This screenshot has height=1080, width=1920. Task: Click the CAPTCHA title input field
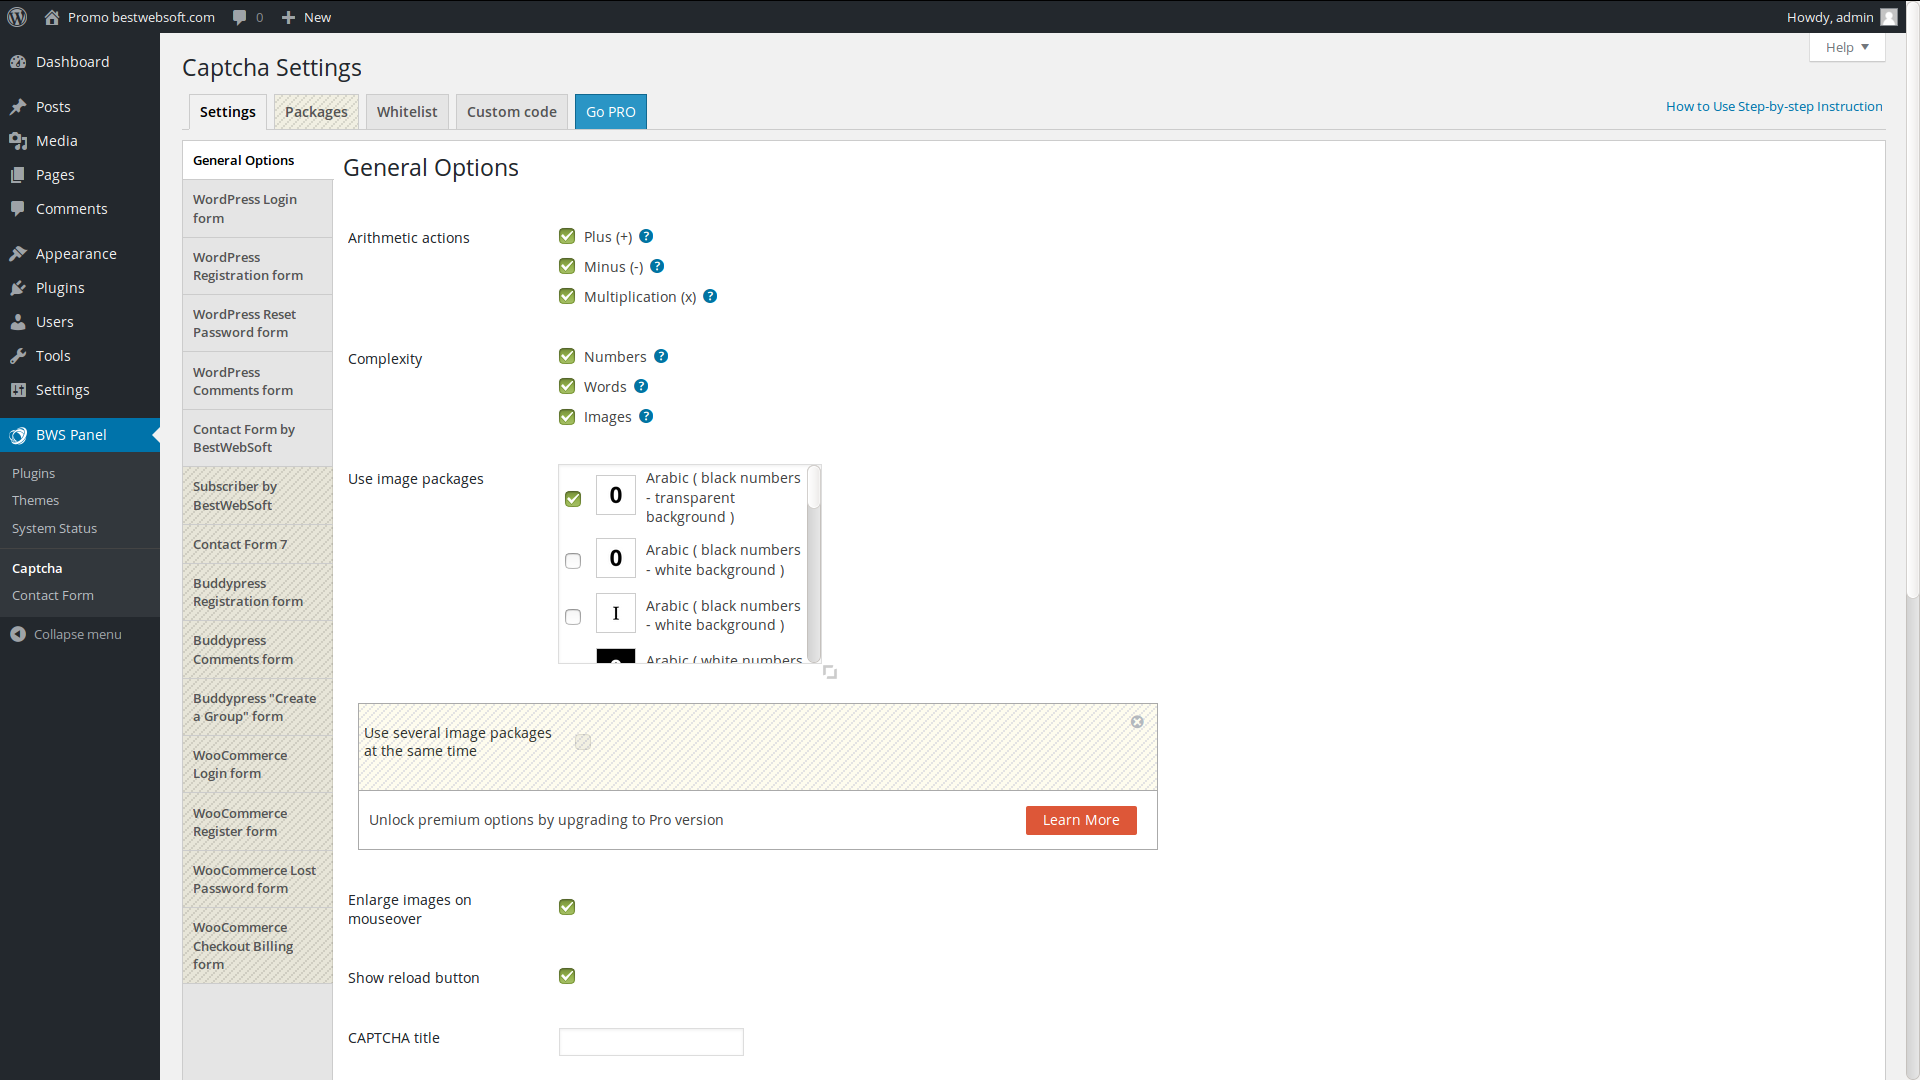pyautogui.click(x=651, y=1042)
